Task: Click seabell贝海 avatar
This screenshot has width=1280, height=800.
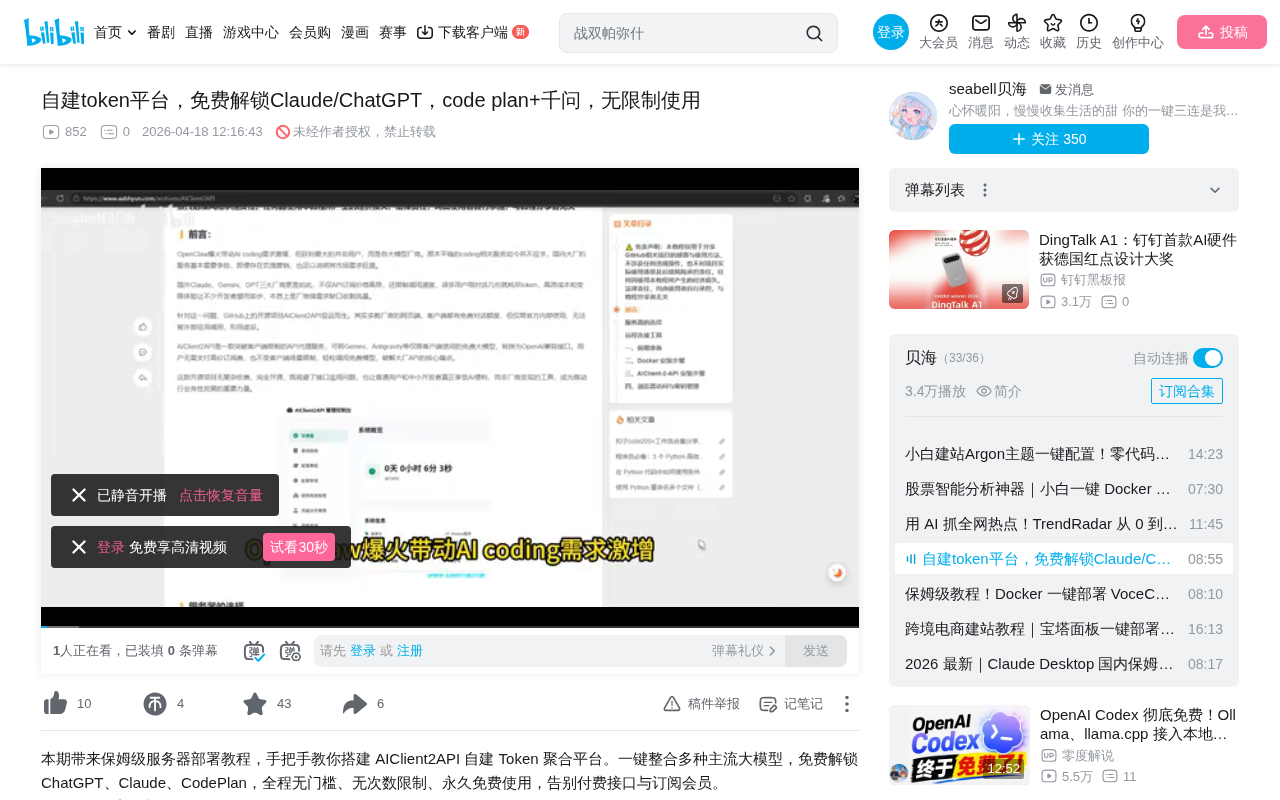Action: pyautogui.click(x=913, y=116)
